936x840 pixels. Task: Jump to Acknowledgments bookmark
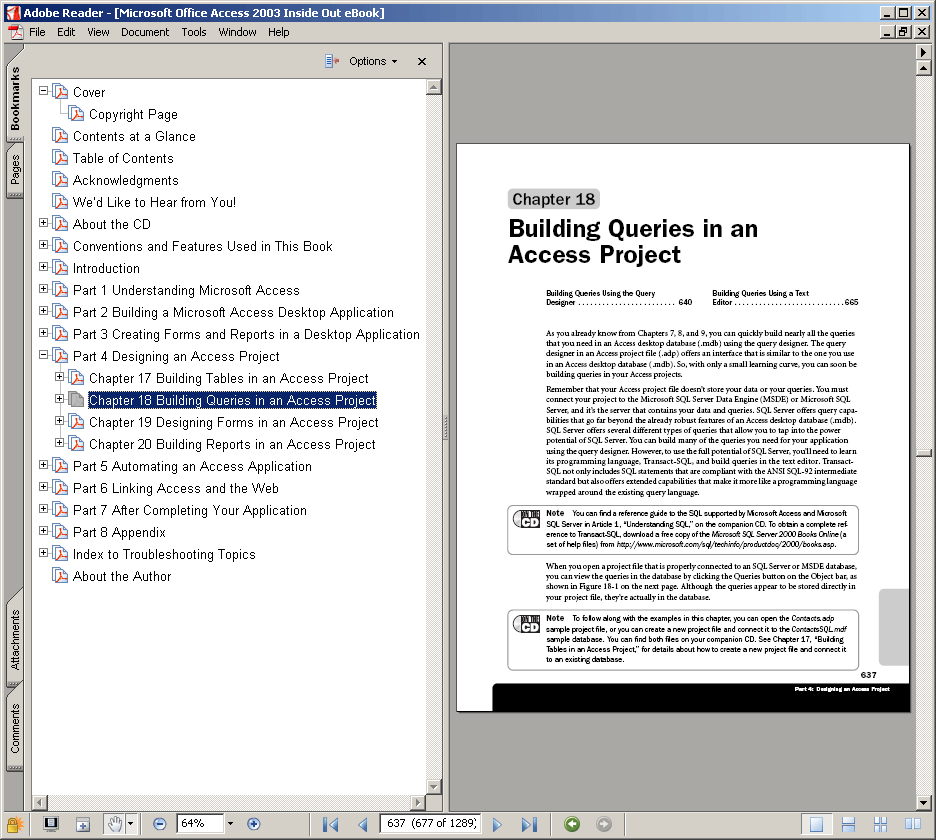(x=125, y=180)
